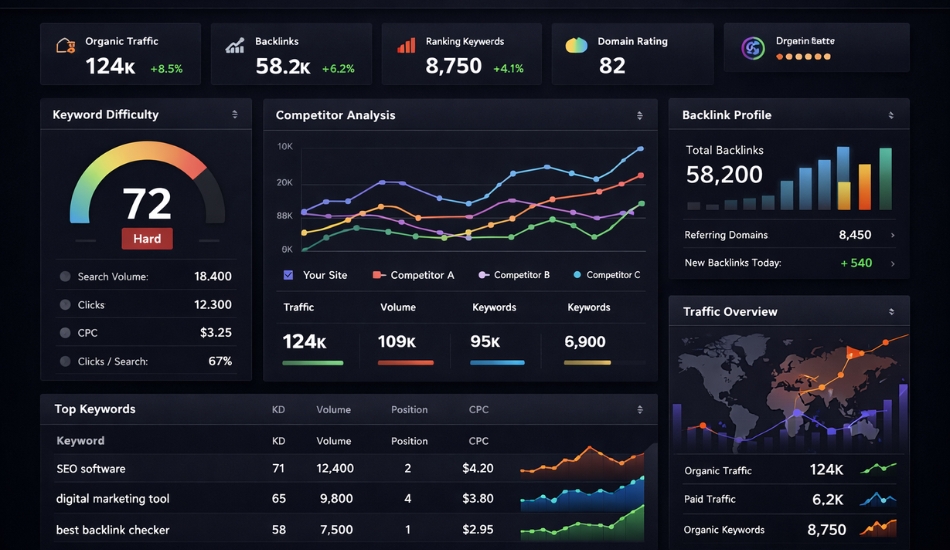The width and height of the screenshot is (950, 550).
Task: Open the best backlink checker keyword
Action: pyautogui.click(x=113, y=529)
